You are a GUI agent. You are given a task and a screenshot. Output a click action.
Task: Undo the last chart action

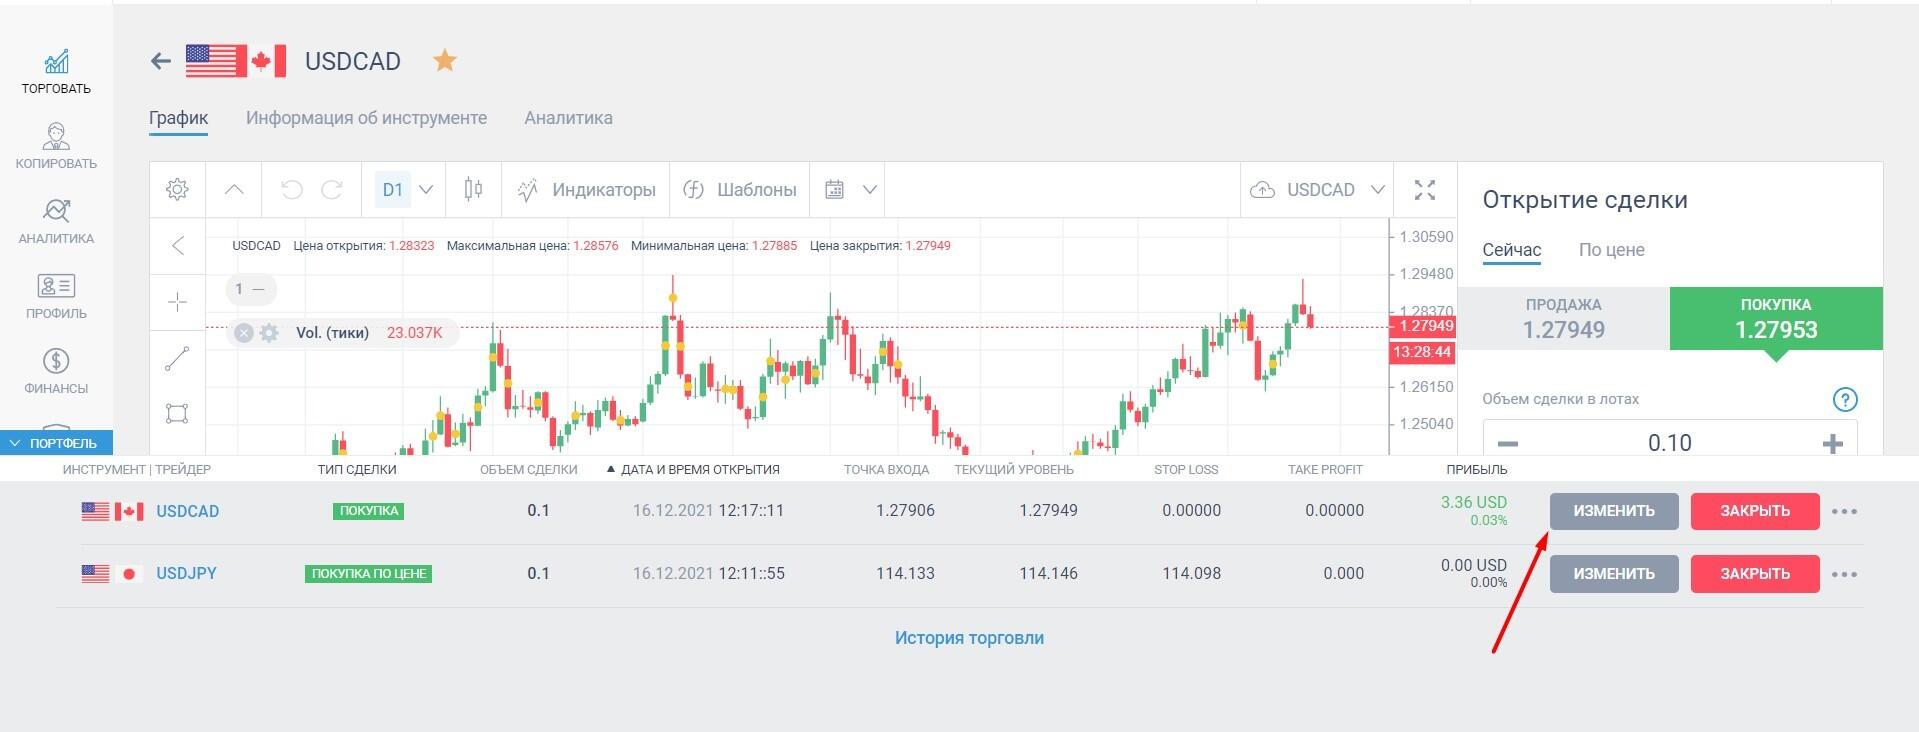tap(291, 190)
